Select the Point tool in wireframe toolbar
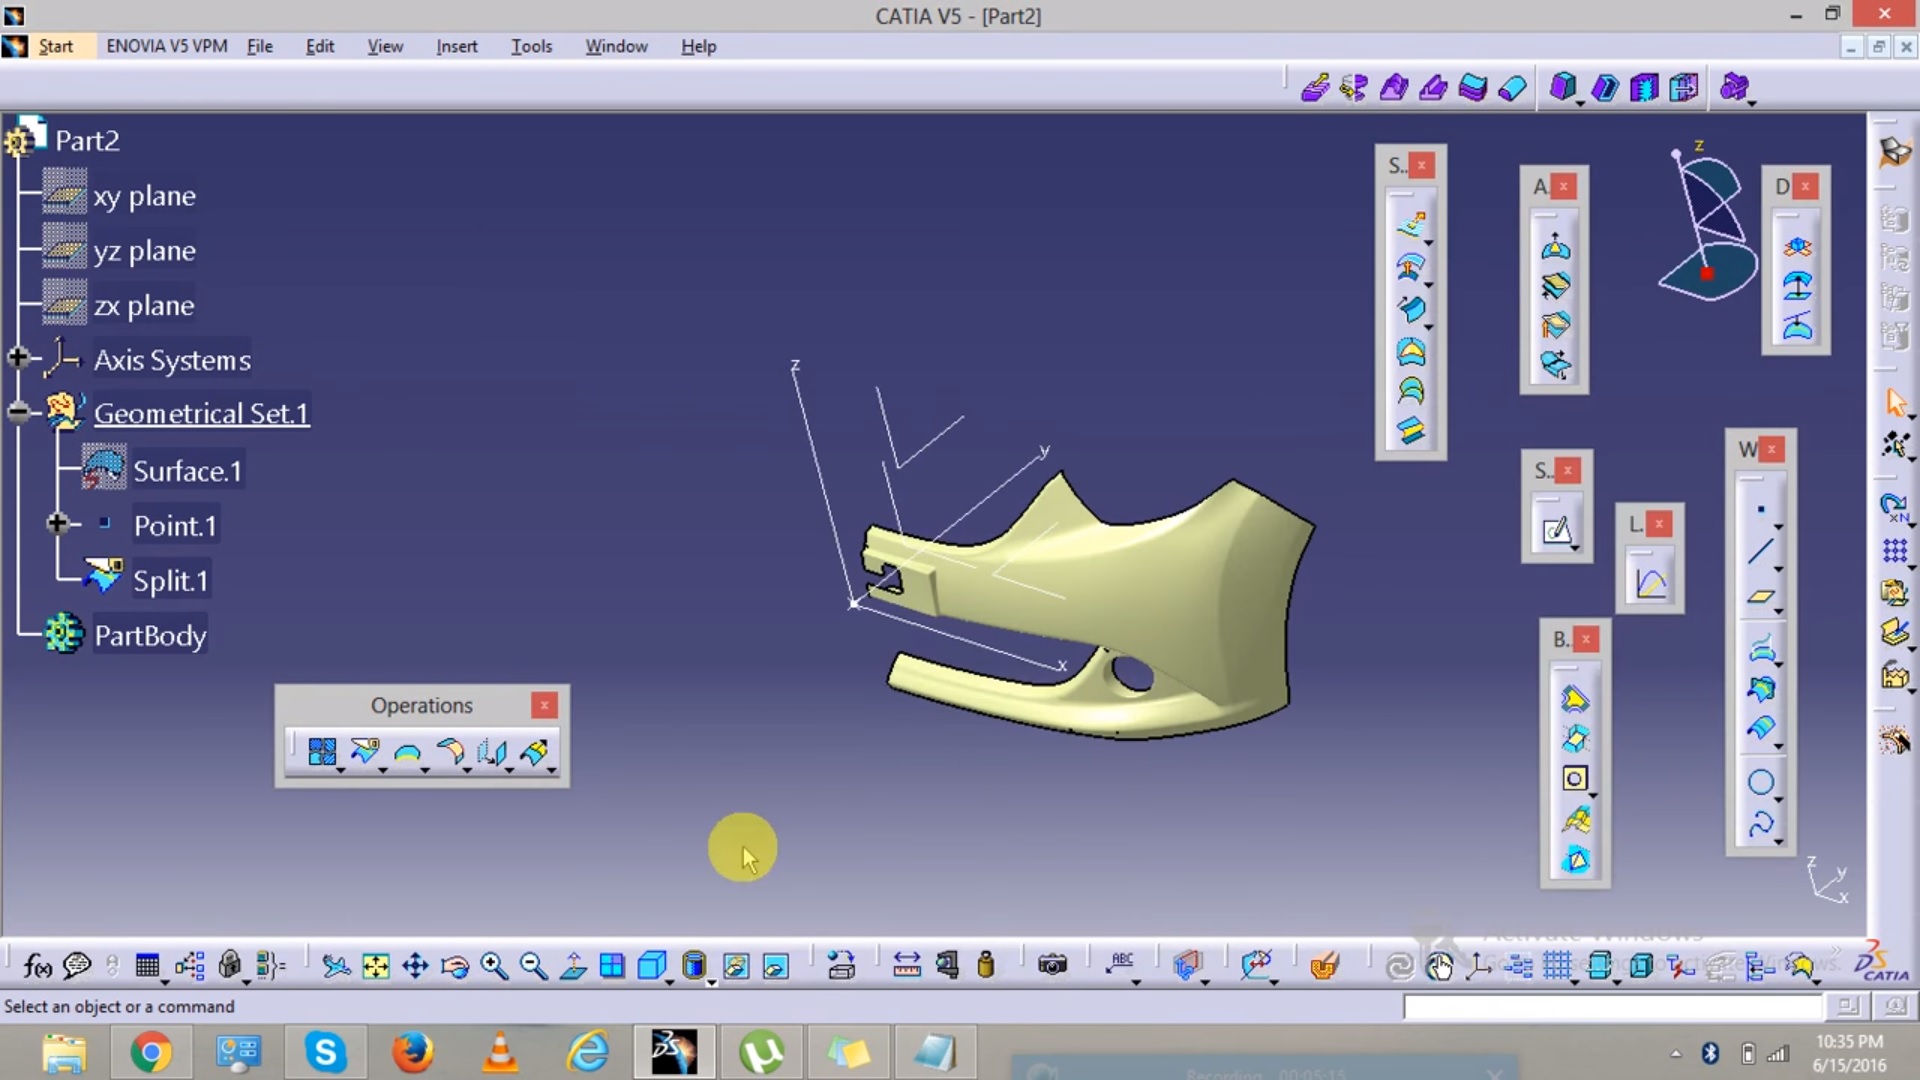The width and height of the screenshot is (1920, 1080). [x=1760, y=510]
